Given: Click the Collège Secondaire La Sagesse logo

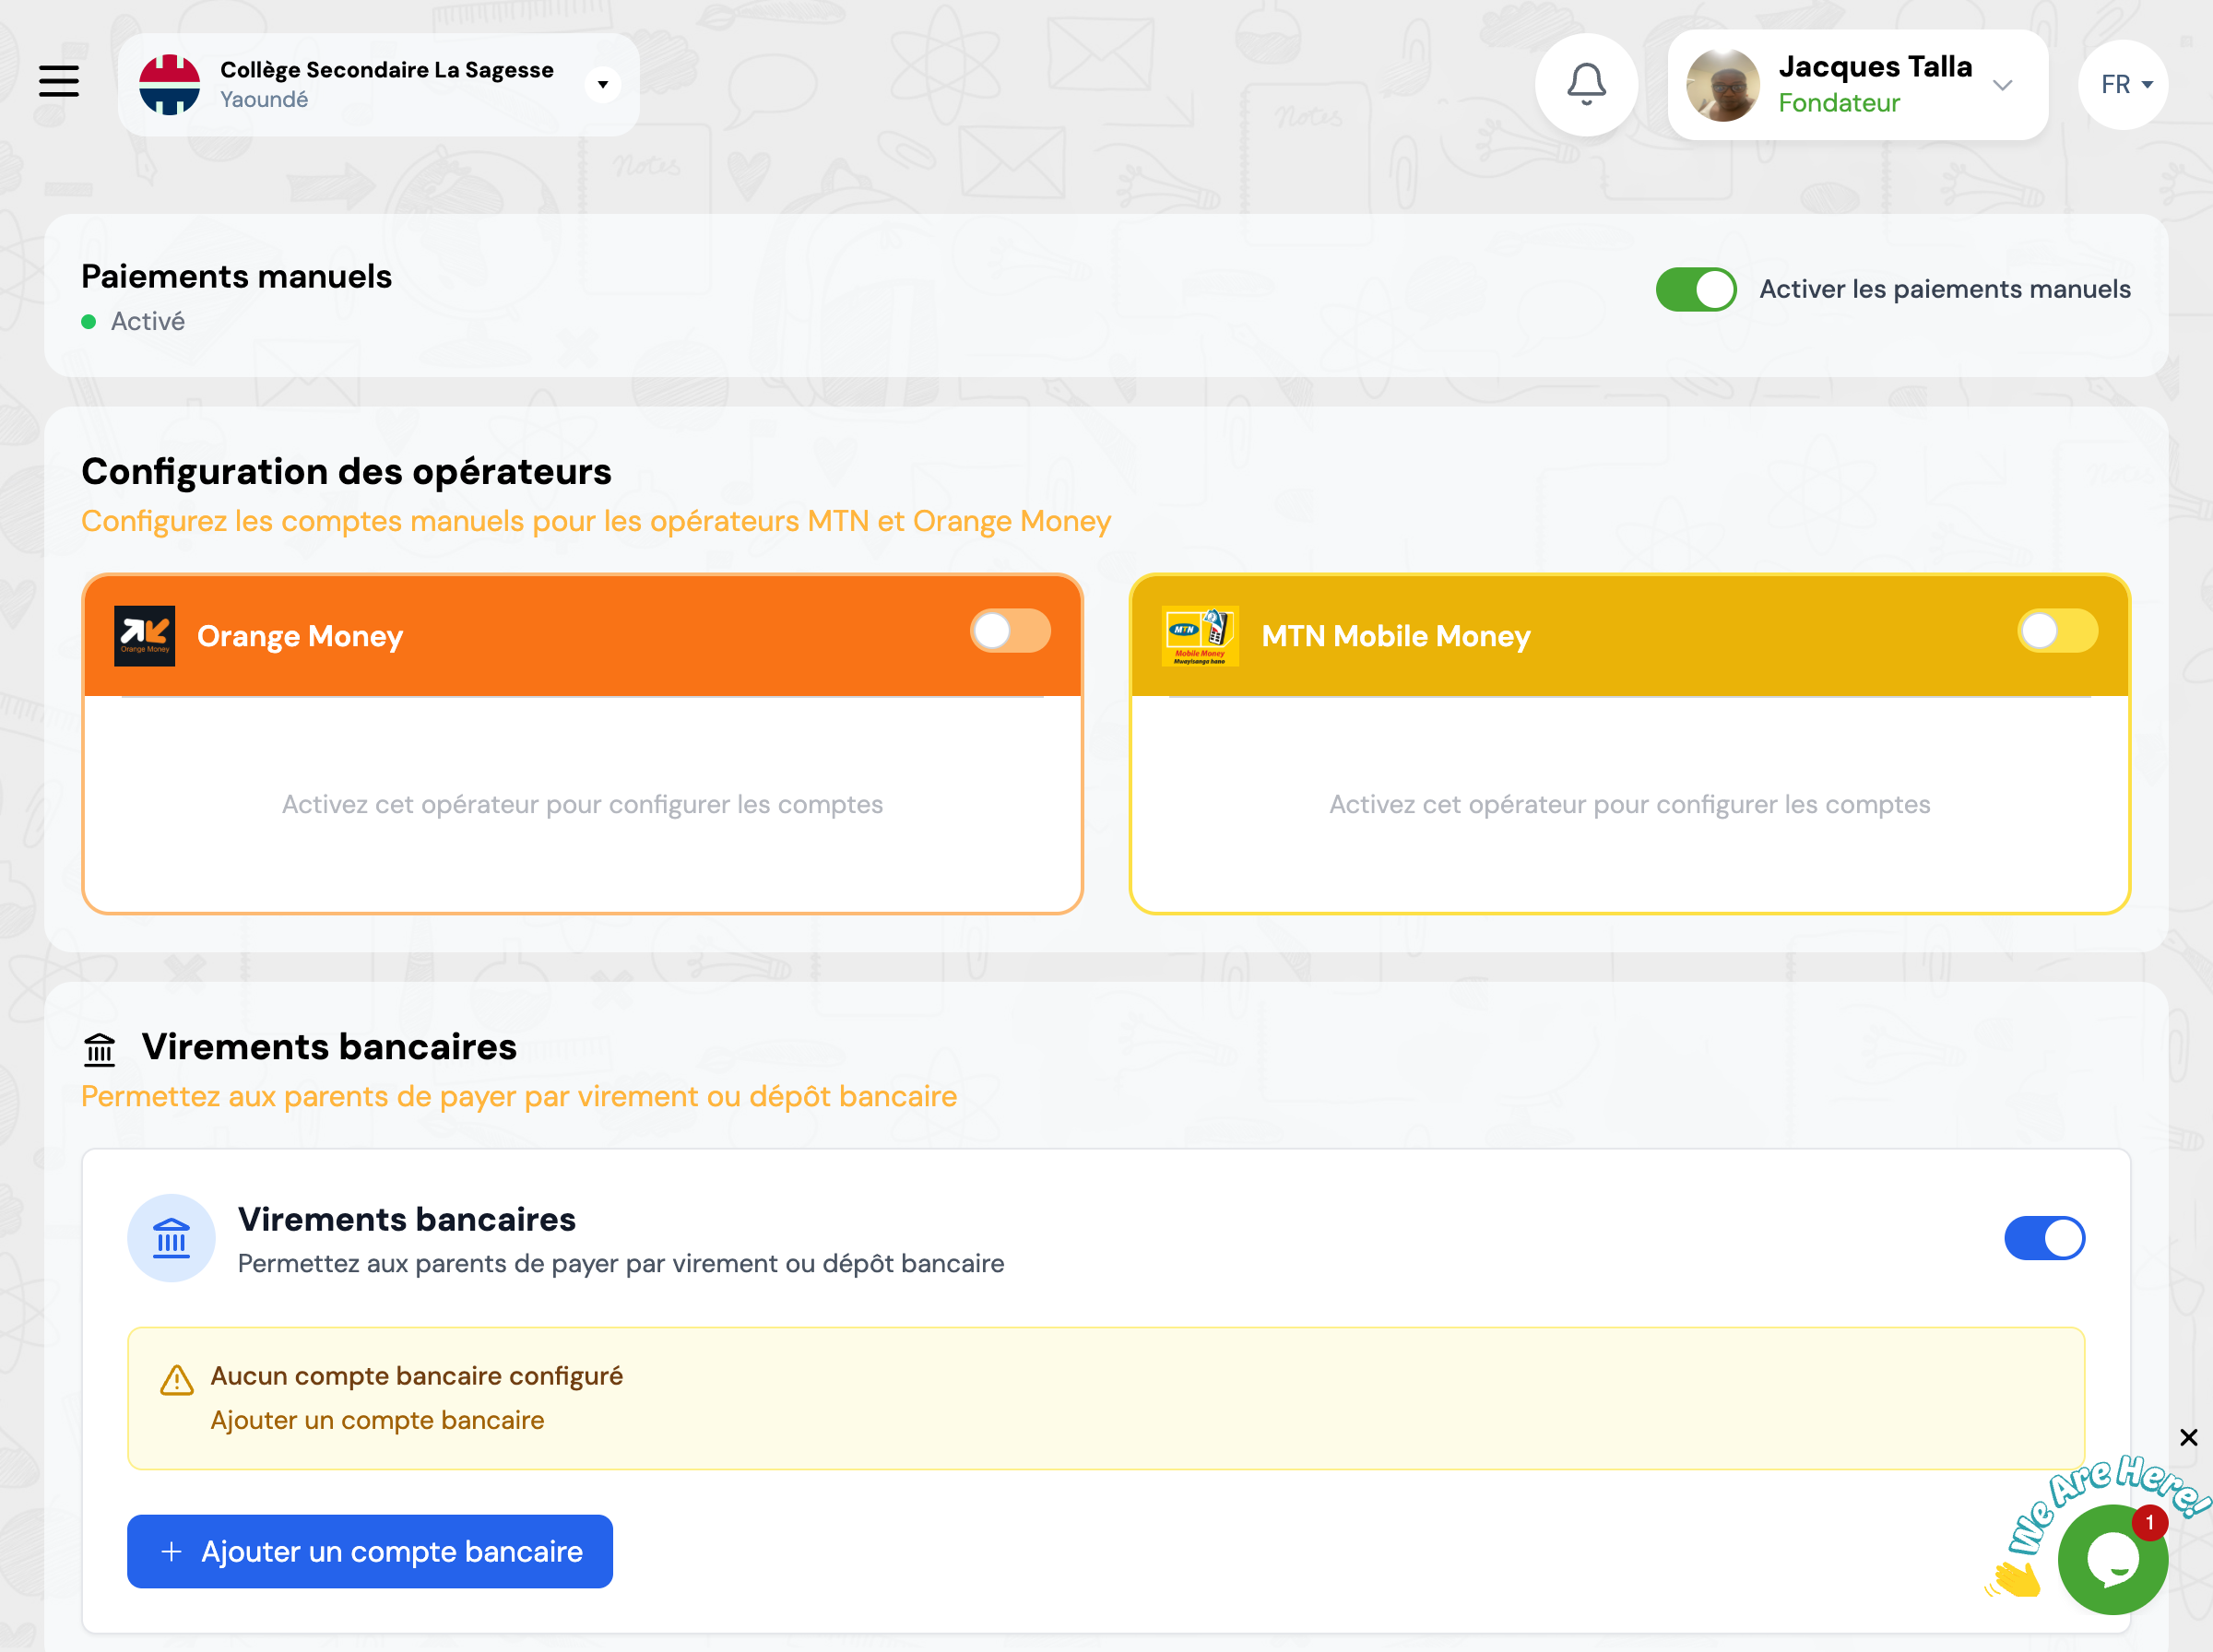Looking at the screenshot, I should [x=172, y=84].
